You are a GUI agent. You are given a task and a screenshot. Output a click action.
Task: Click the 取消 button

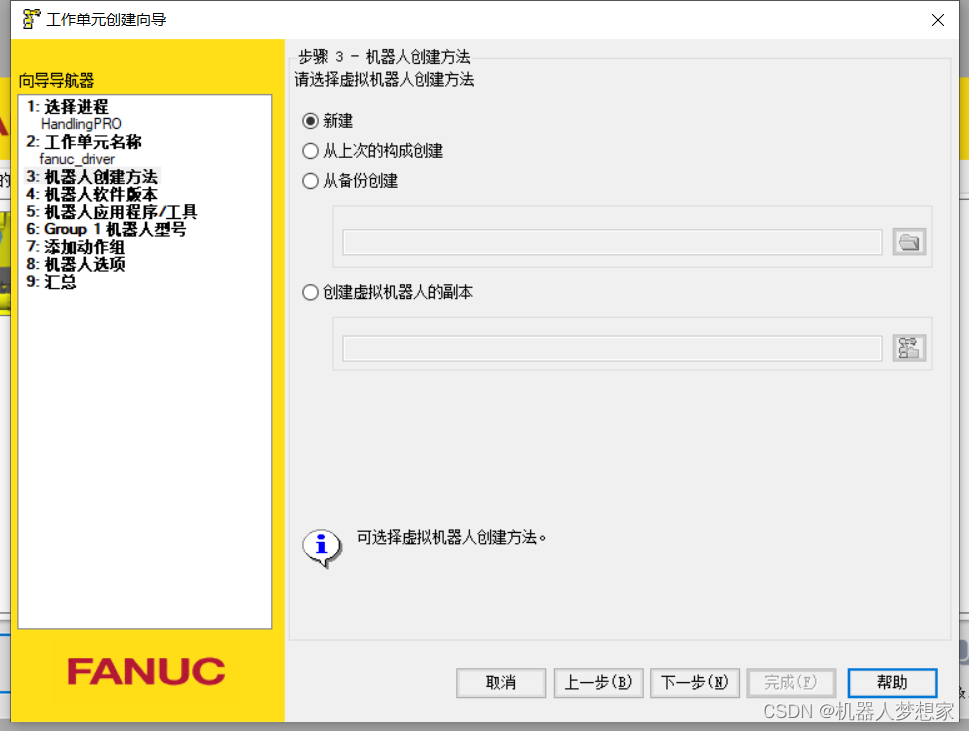501,683
